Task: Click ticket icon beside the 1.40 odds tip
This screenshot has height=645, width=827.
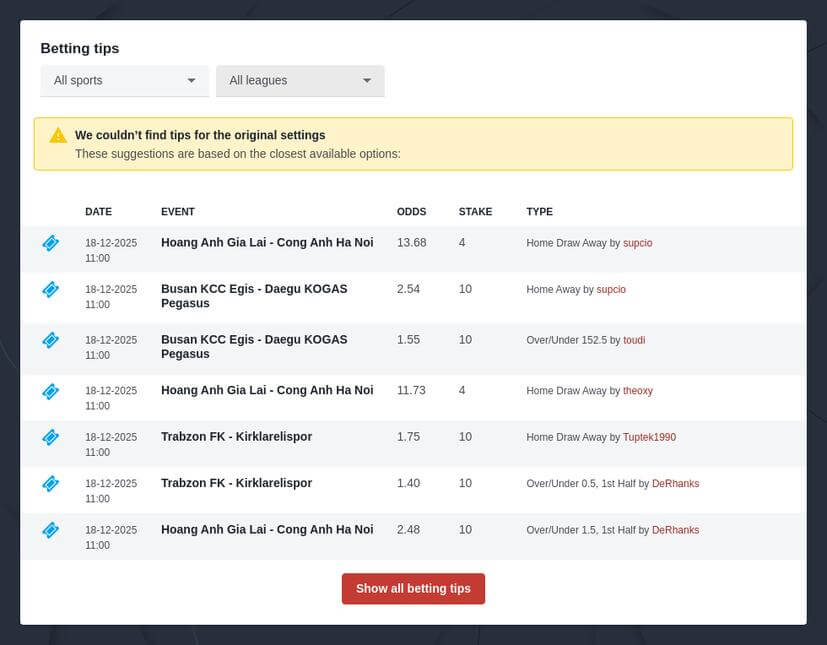Action: [50, 484]
